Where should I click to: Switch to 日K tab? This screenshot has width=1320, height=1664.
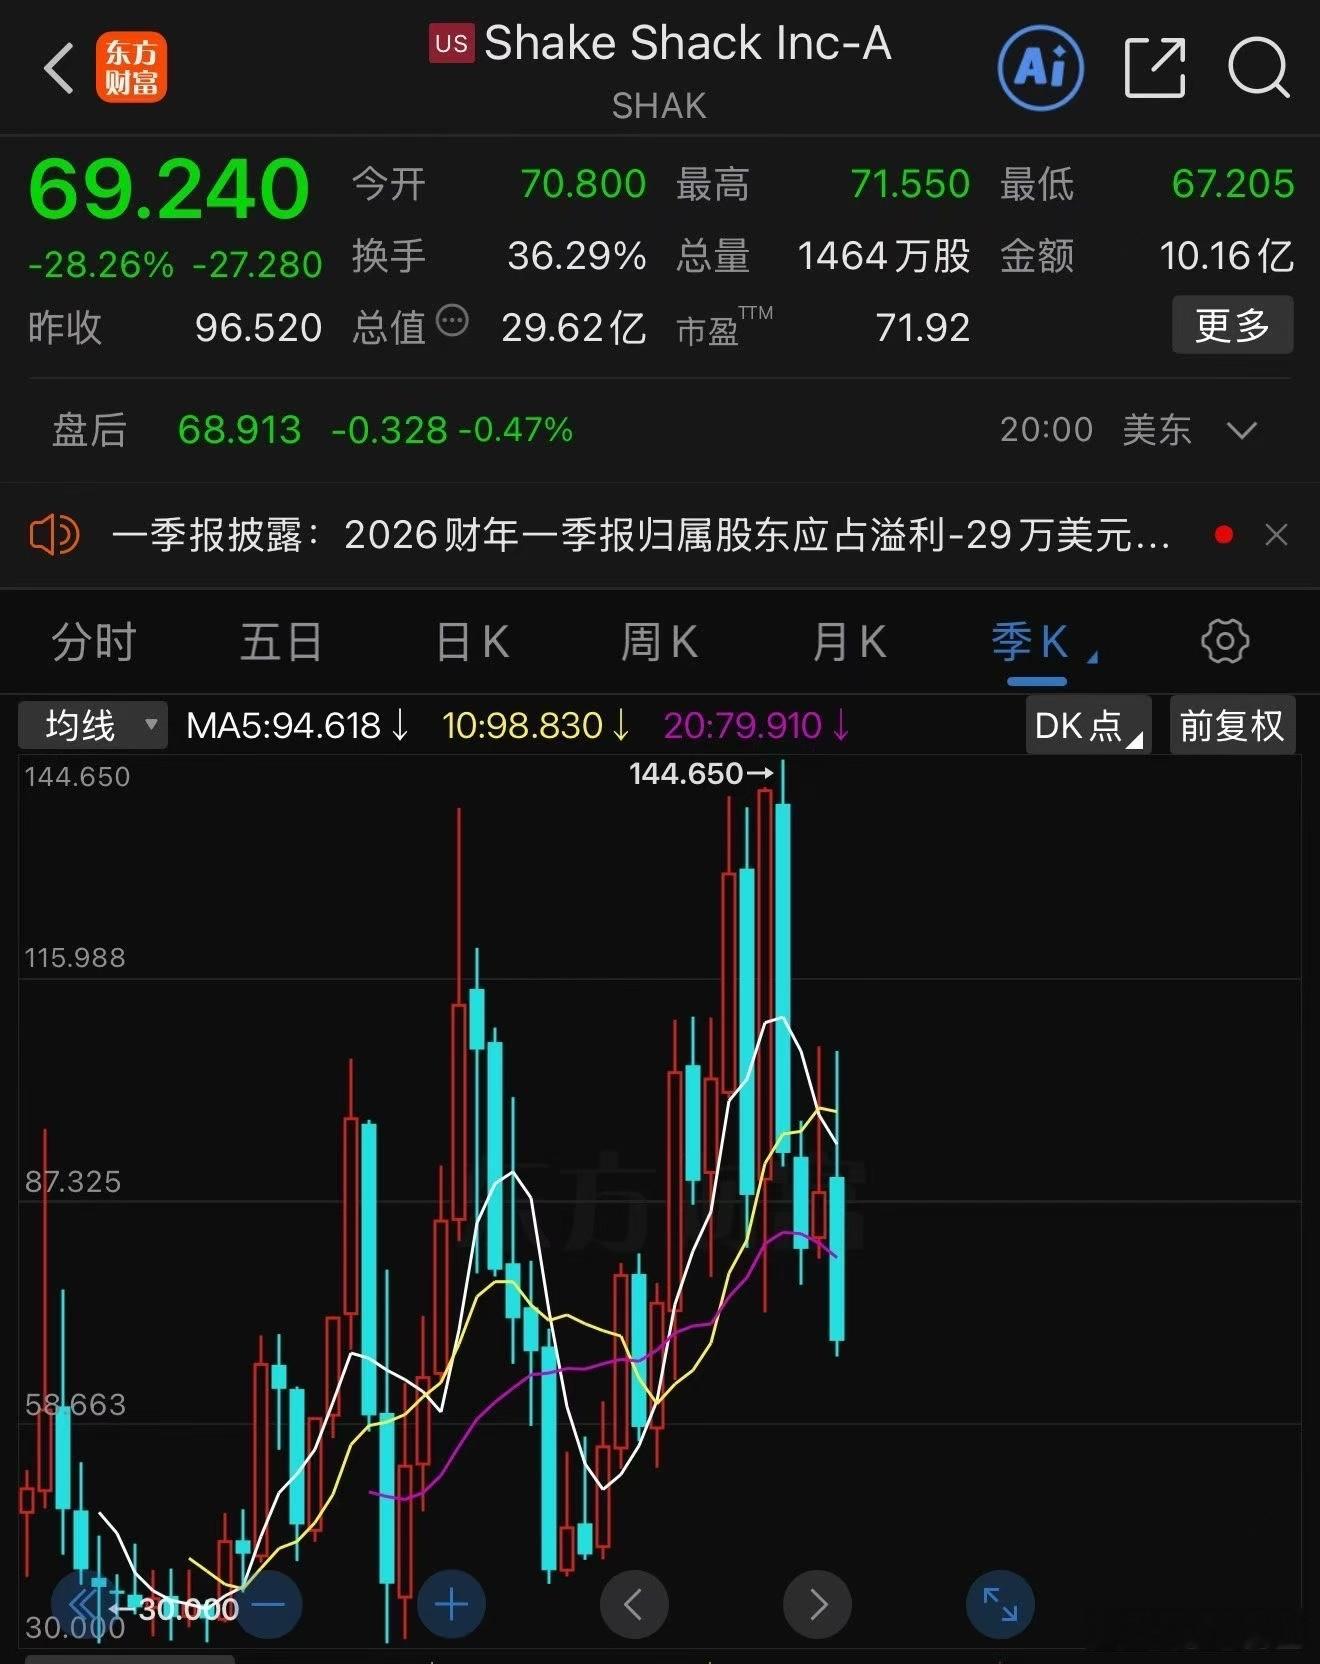tap(472, 642)
